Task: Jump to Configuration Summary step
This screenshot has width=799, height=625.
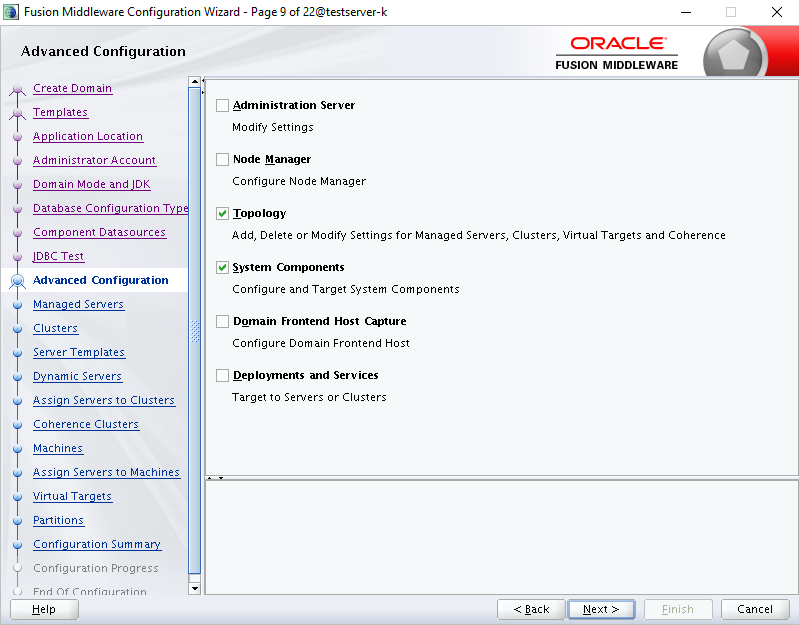Action: (97, 544)
